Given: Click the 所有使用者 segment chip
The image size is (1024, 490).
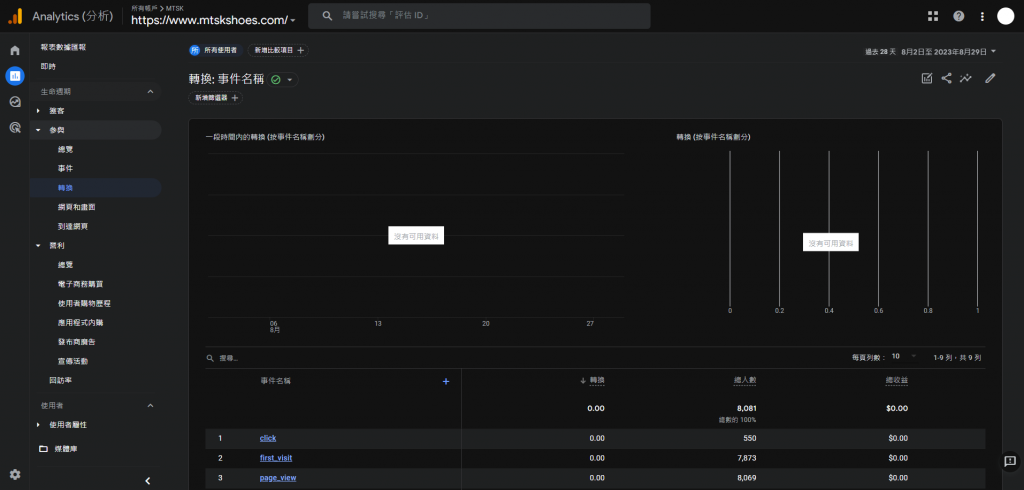Looking at the screenshot, I should pos(216,50).
